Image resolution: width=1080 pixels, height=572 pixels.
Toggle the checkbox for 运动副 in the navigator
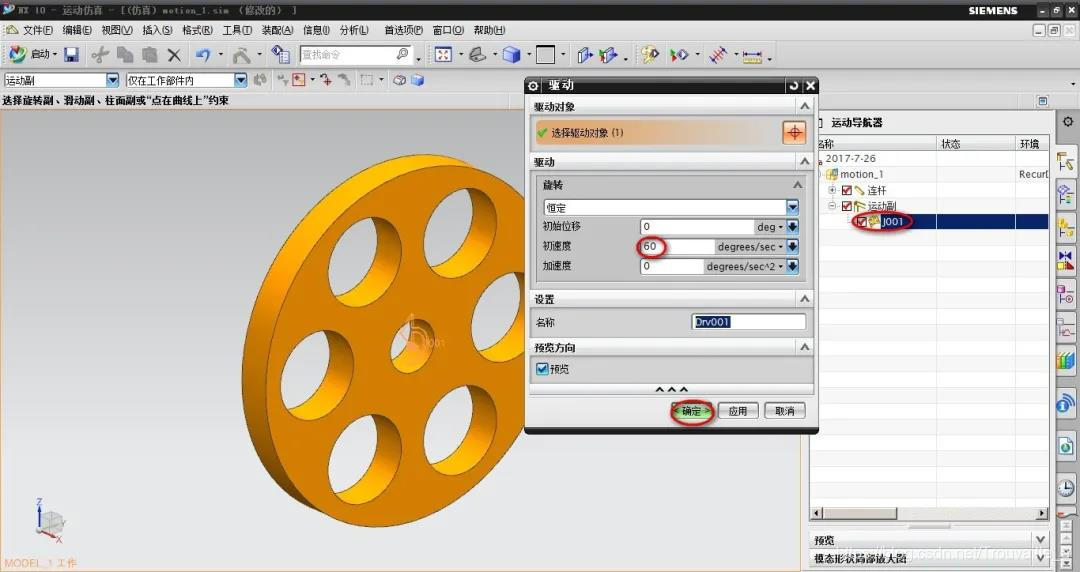(847, 206)
